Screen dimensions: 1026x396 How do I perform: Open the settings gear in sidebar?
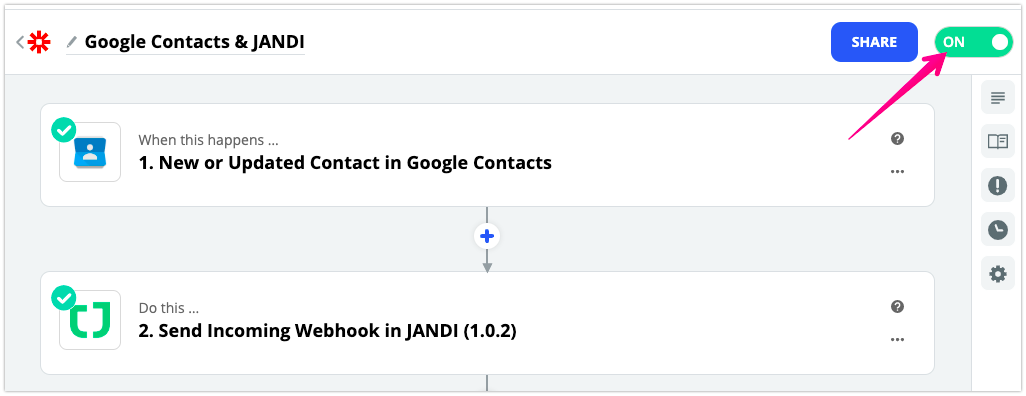point(997,274)
